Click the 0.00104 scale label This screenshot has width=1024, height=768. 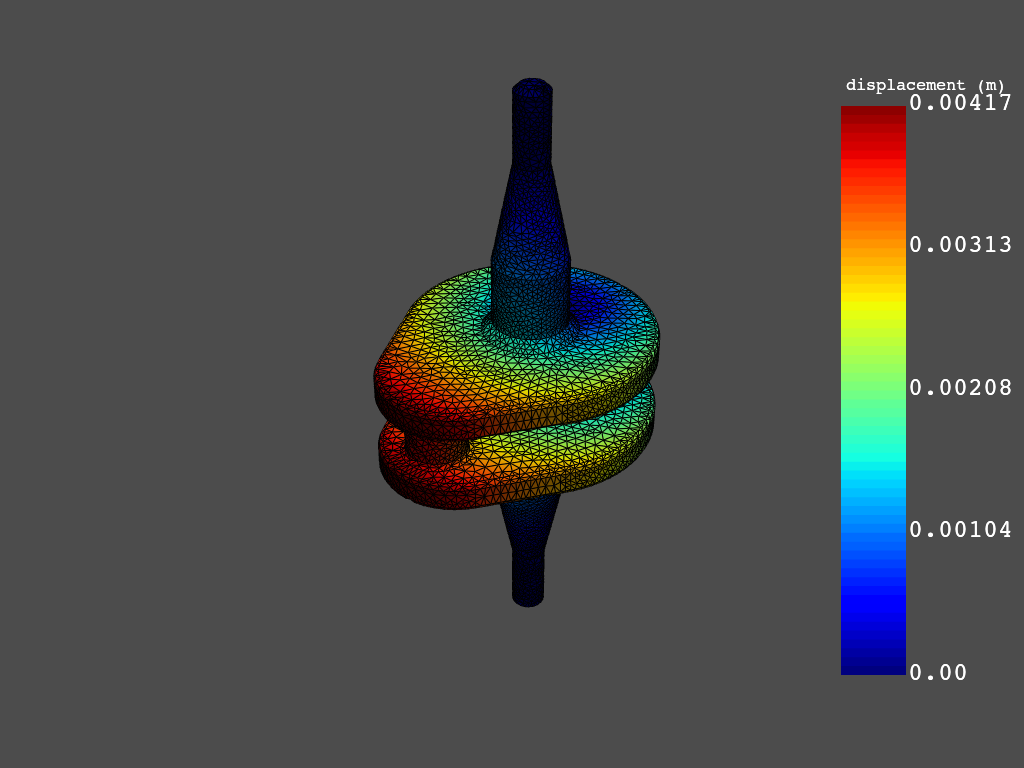(x=960, y=529)
